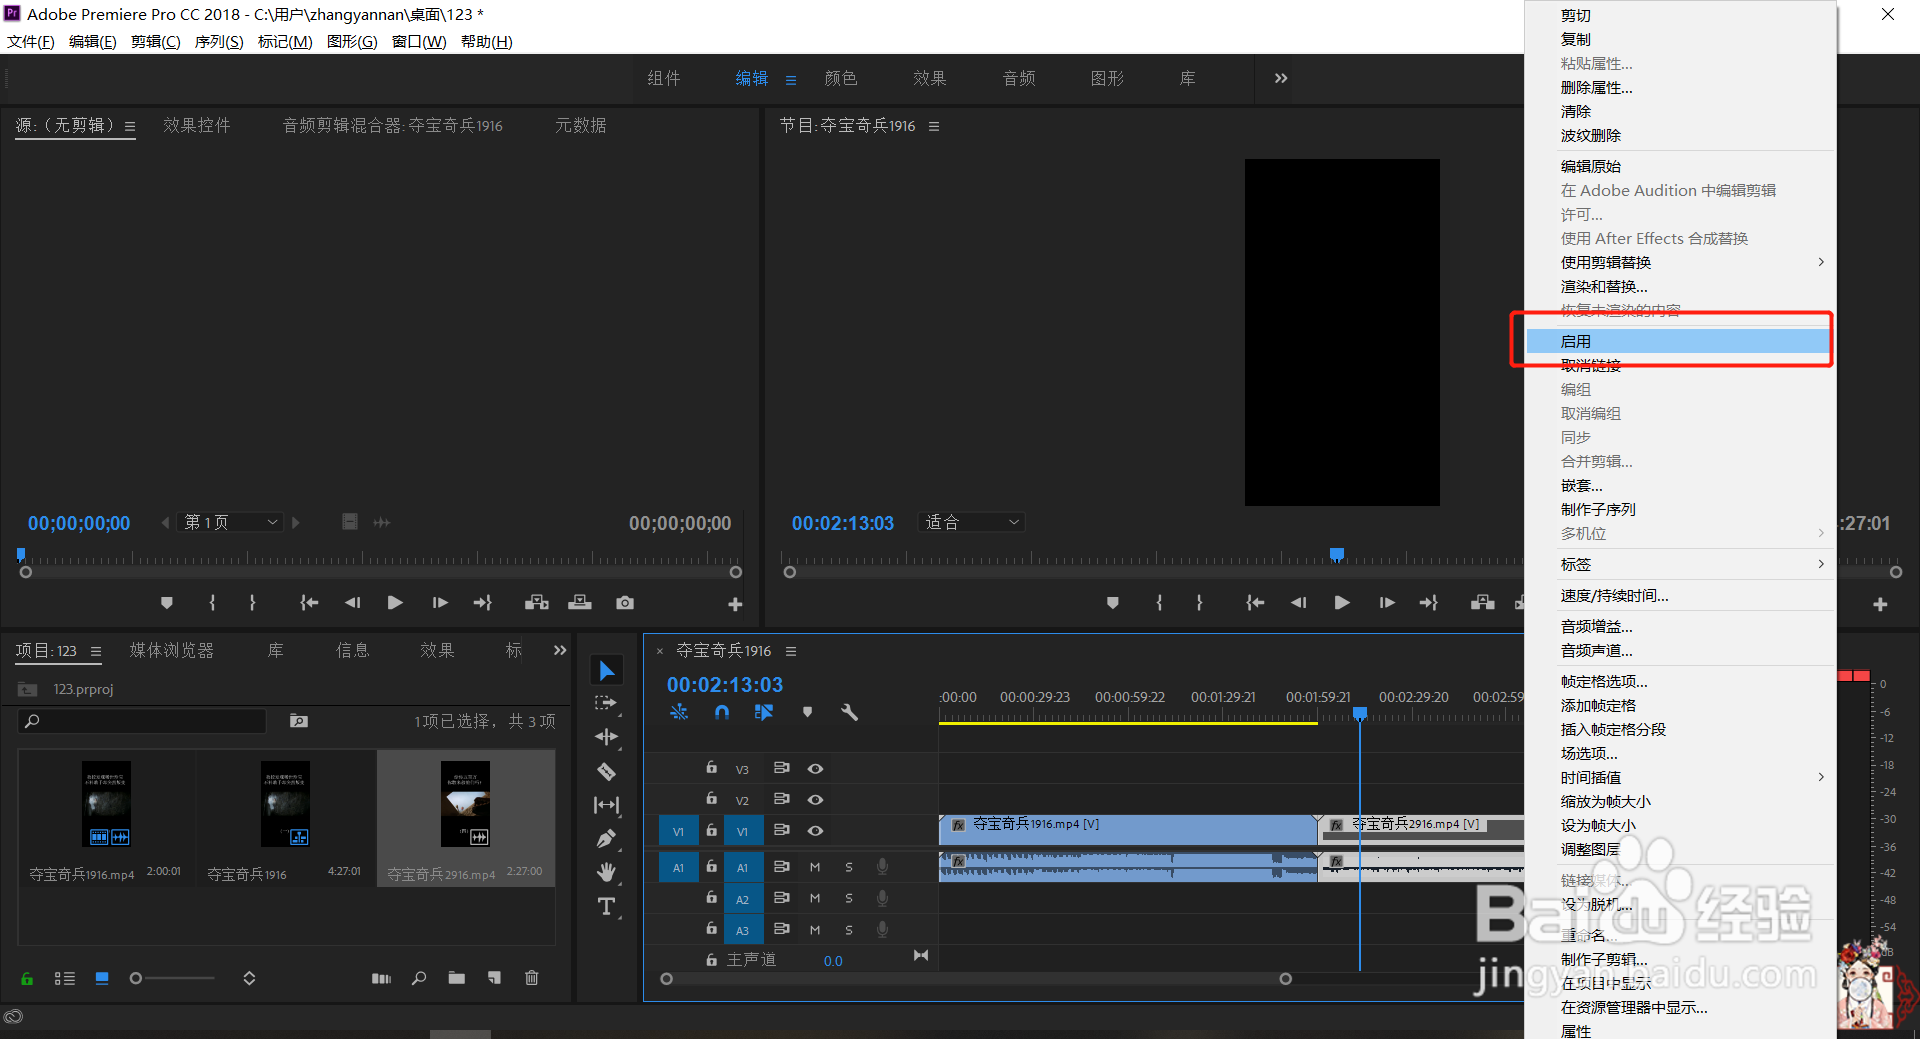1920x1039 pixels.
Task: Click Export Frame camera icon in Source monitor
Action: pos(625,603)
